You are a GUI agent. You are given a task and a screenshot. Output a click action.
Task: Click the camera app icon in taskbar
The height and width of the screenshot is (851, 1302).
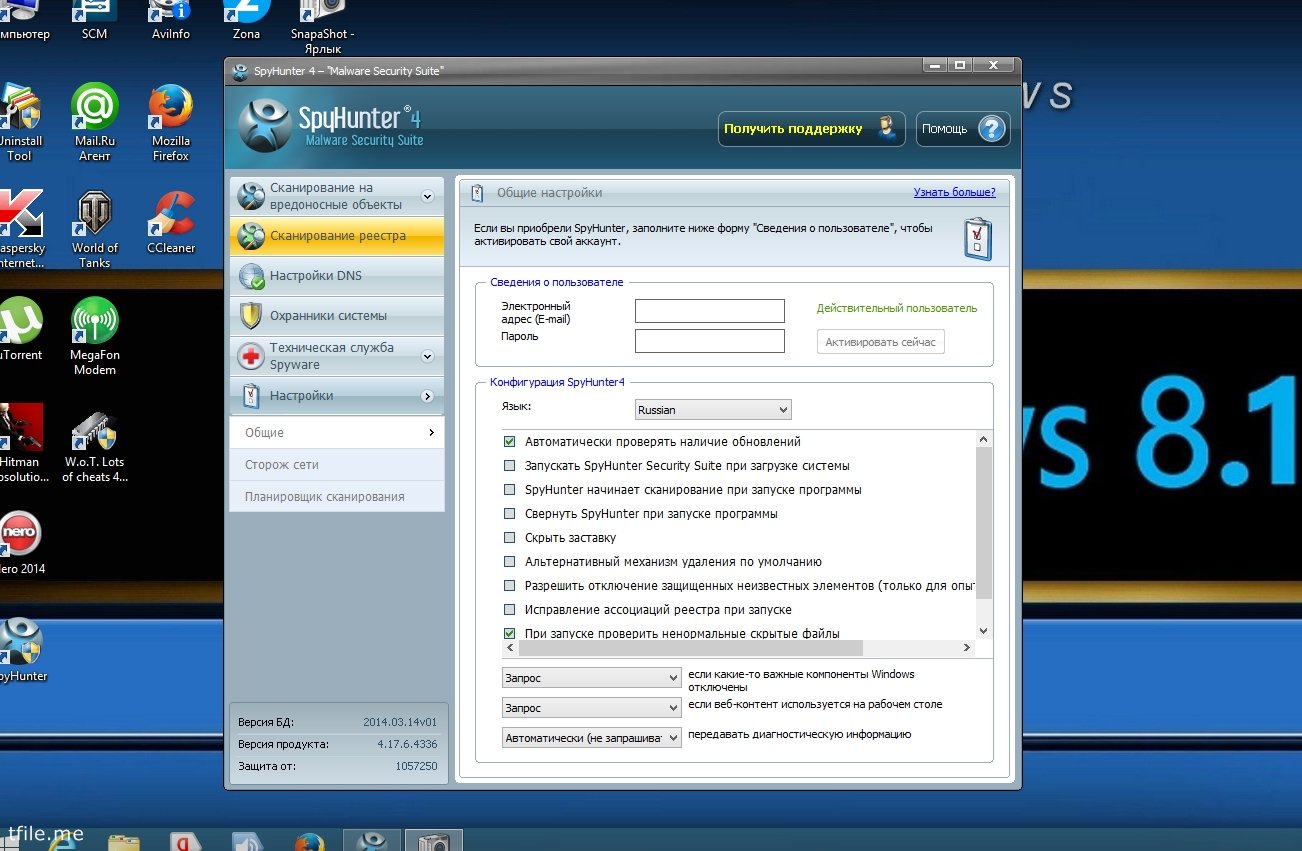coord(434,841)
